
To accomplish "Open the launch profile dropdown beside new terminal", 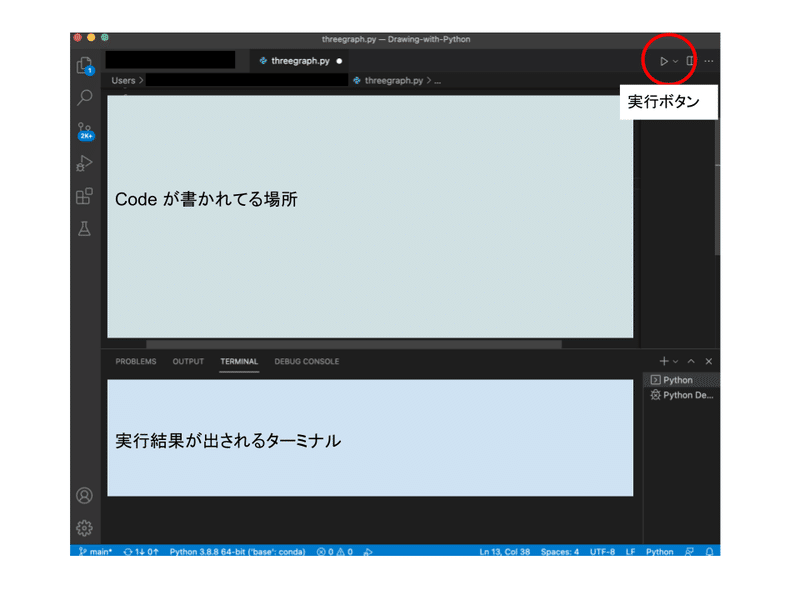I will [x=676, y=361].
